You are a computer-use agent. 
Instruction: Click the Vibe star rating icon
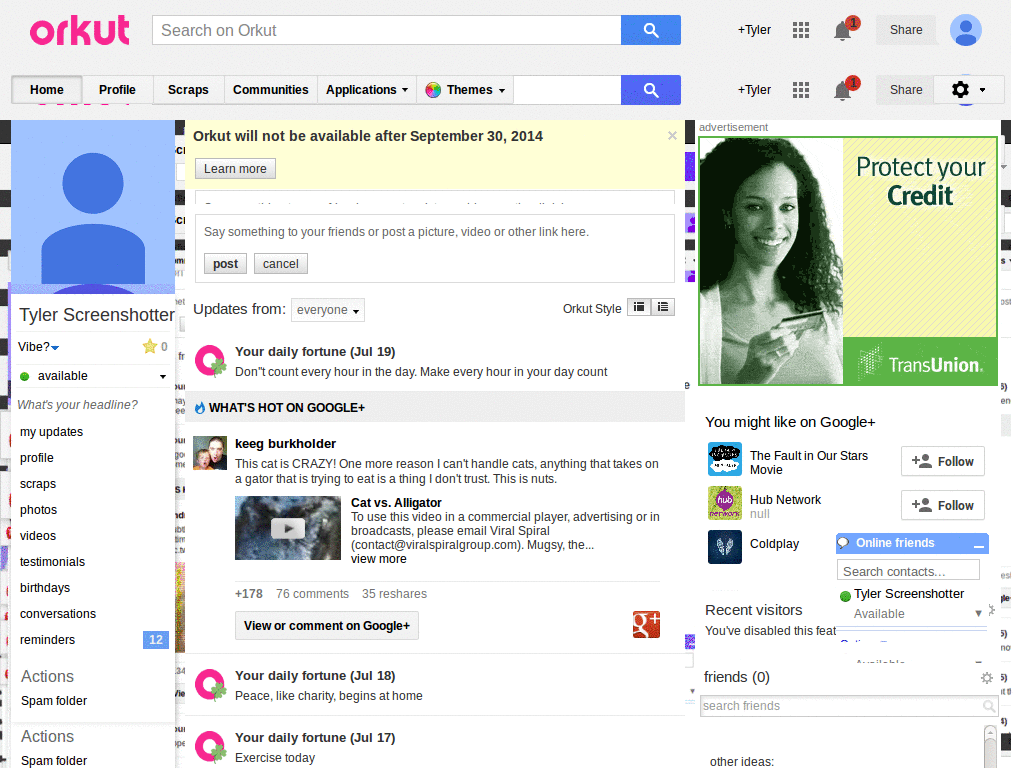150,346
